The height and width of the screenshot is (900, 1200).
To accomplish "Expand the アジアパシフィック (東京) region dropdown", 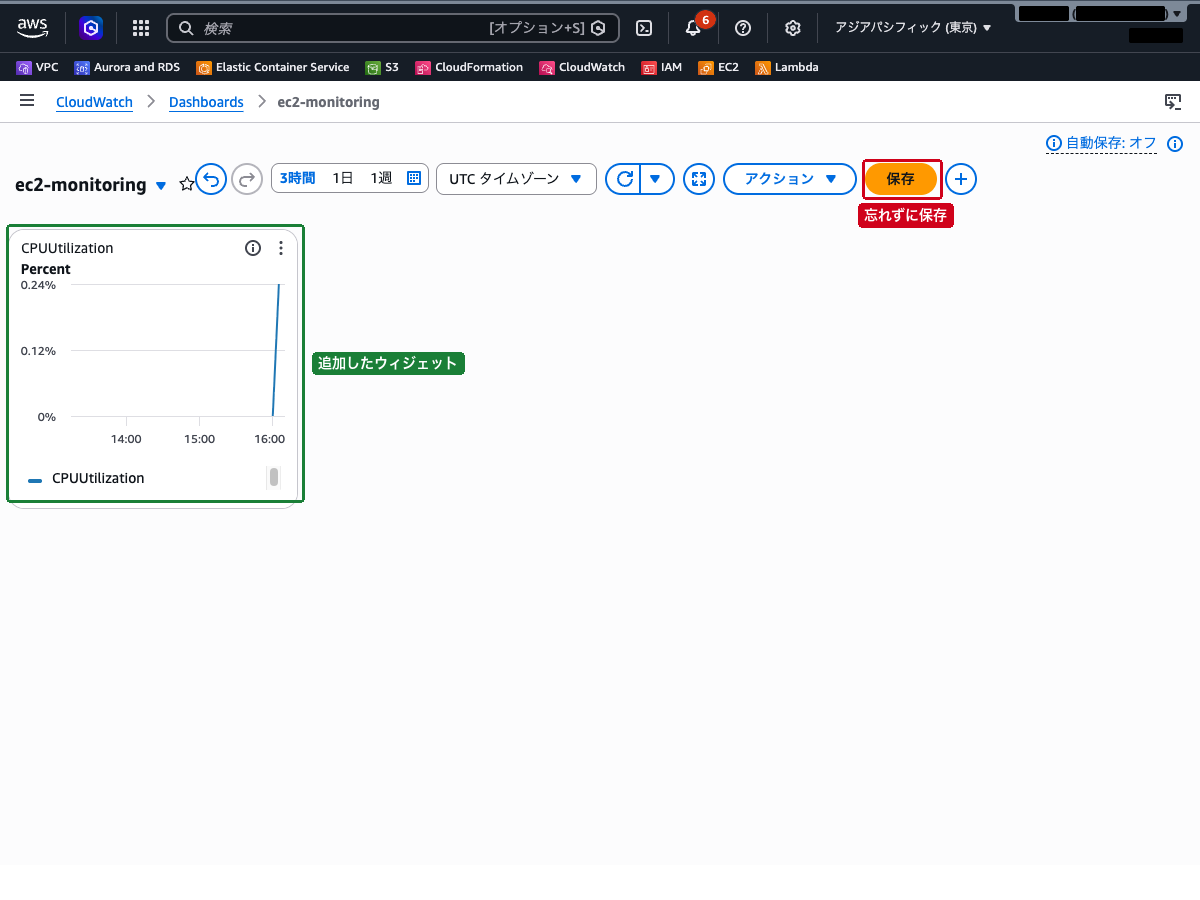I will coord(913,28).
